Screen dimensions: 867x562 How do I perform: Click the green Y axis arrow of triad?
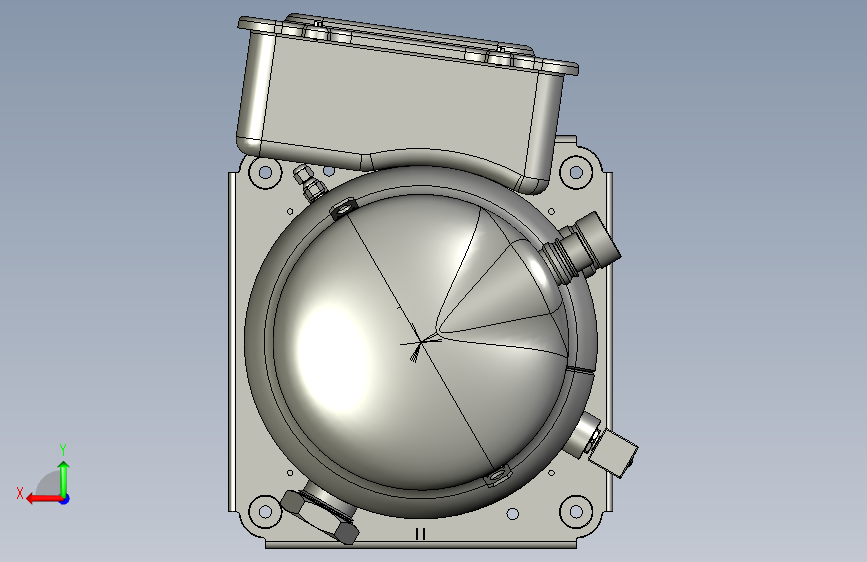[x=64, y=478]
